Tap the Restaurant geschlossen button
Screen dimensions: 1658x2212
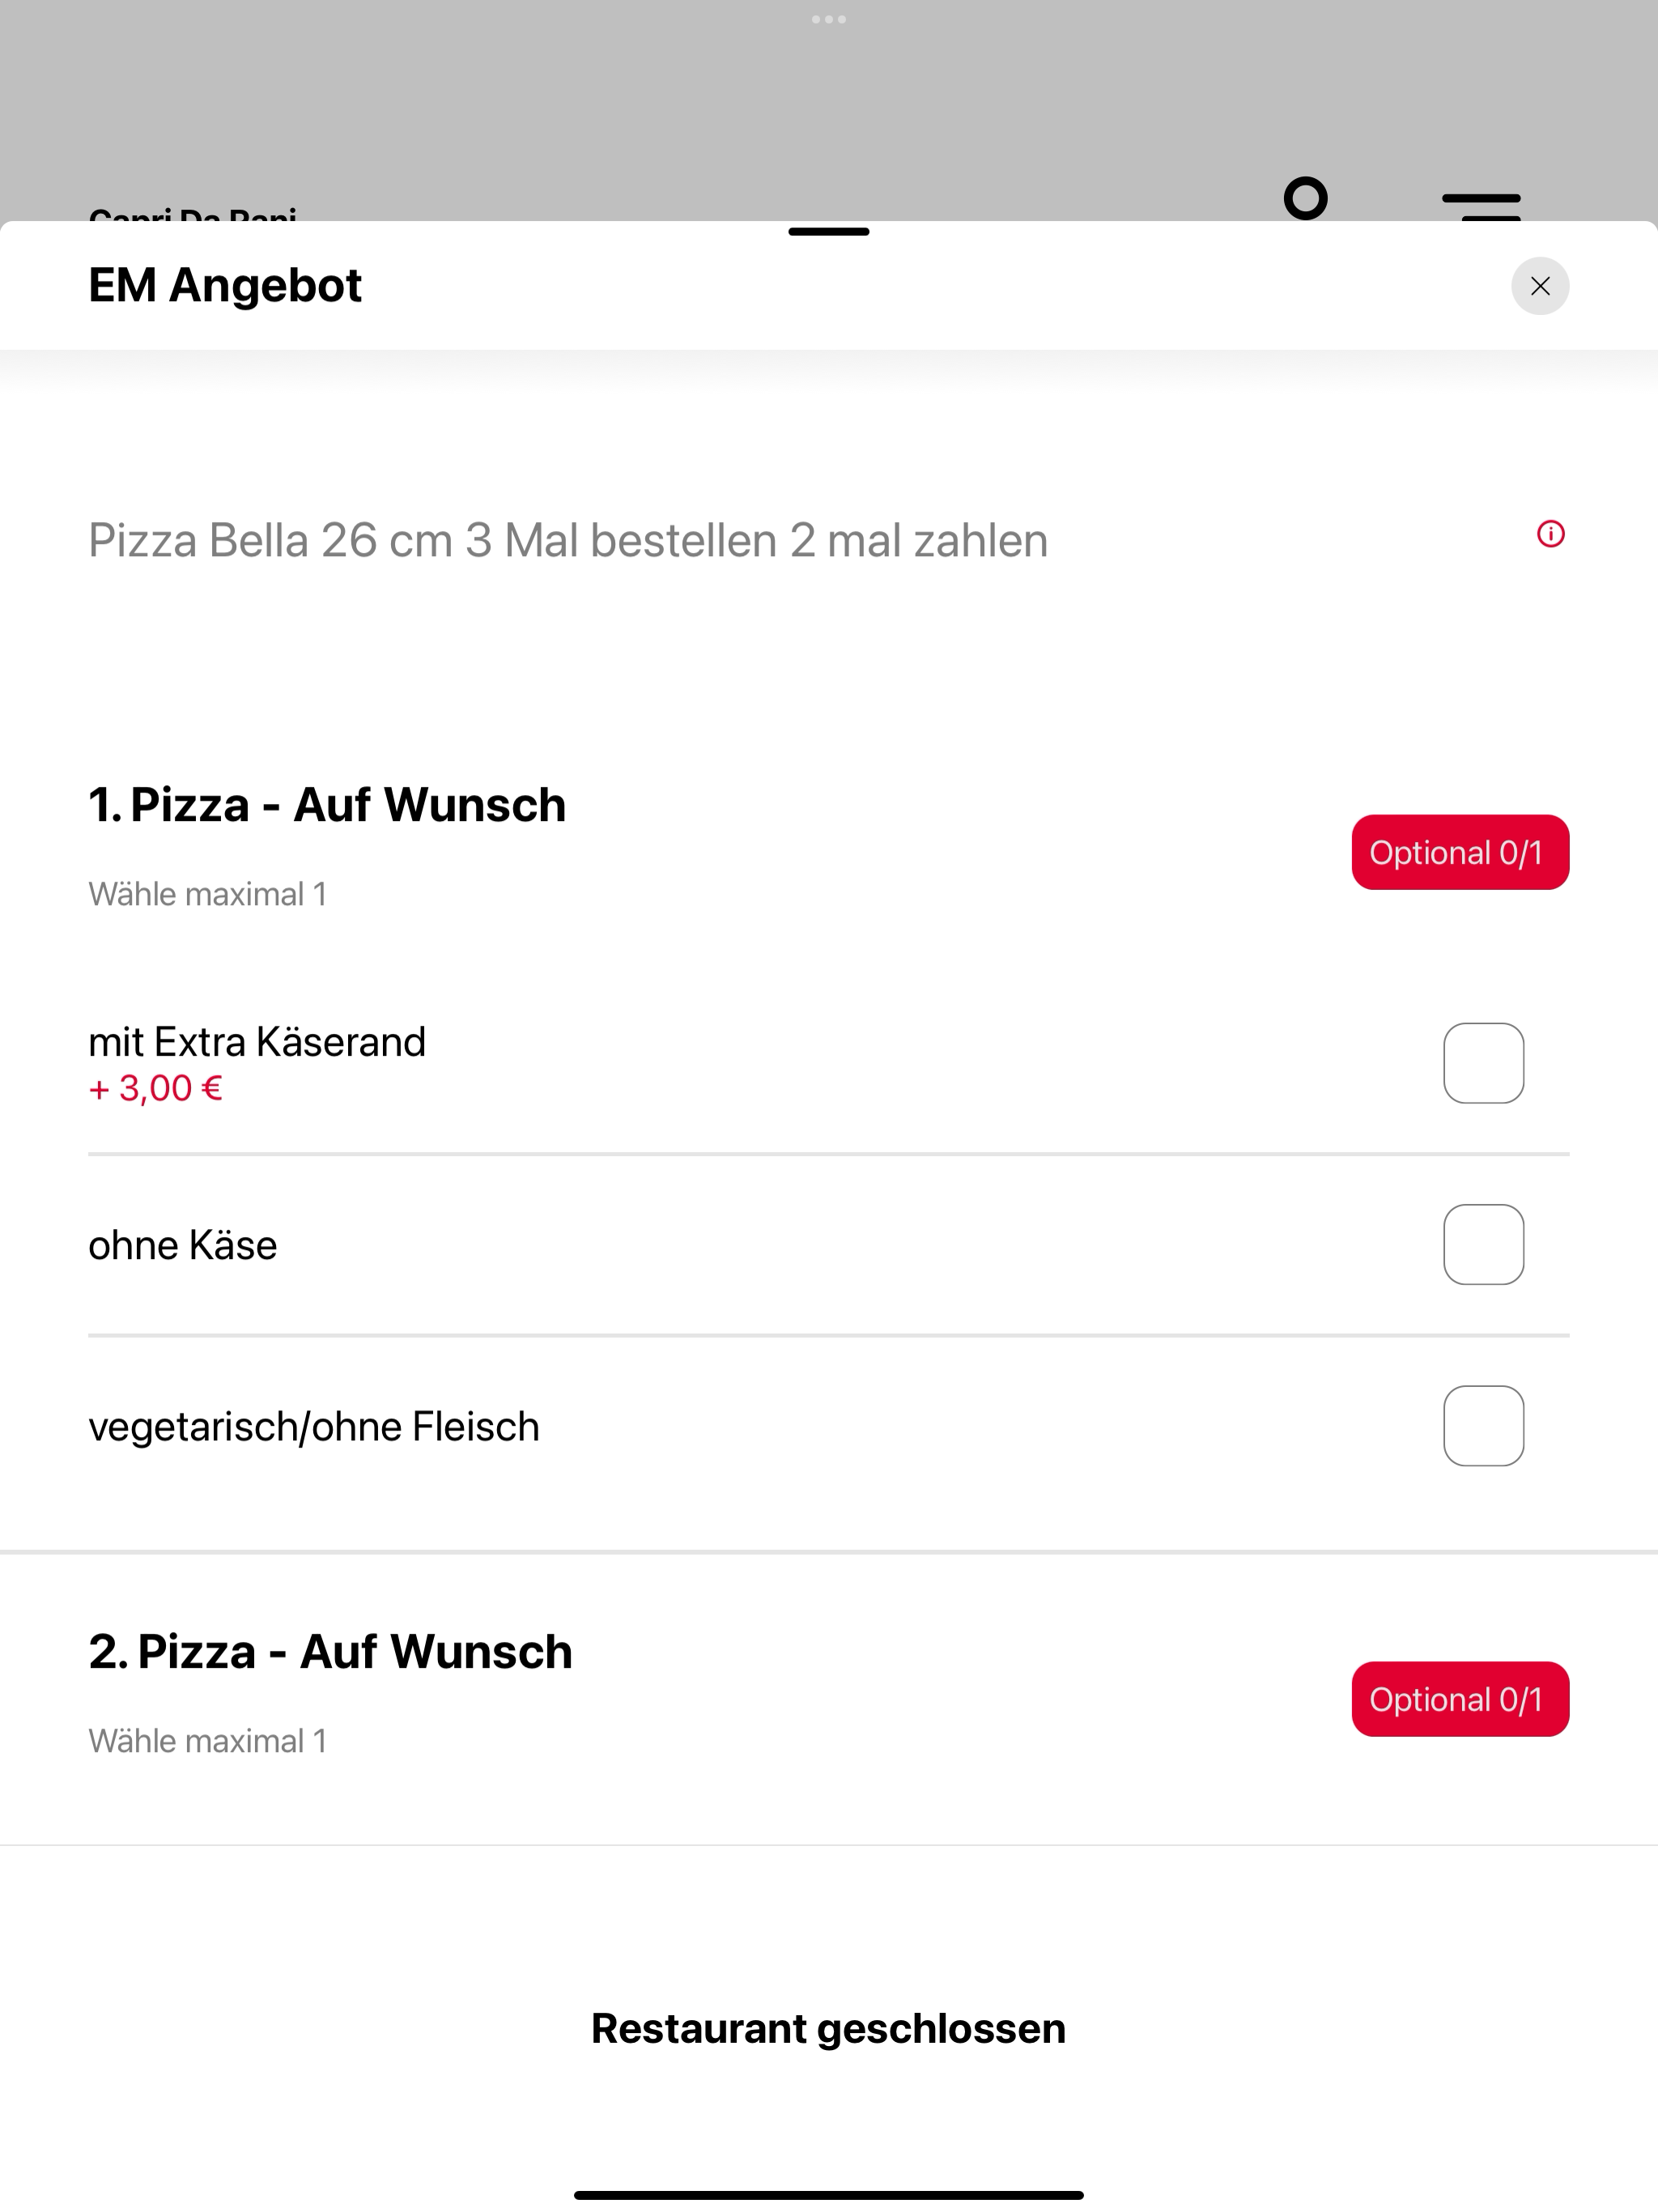click(x=829, y=2028)
